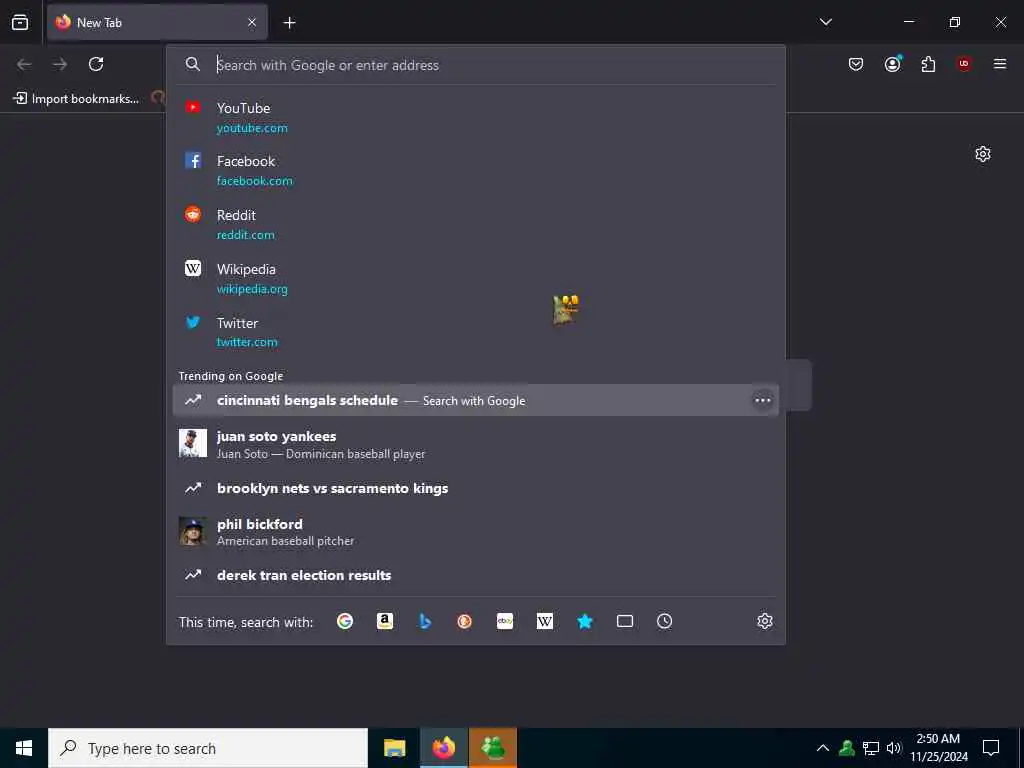Switch to Firefox in the taskbar
Screen dimensions: 1024x768
[443, 748]
